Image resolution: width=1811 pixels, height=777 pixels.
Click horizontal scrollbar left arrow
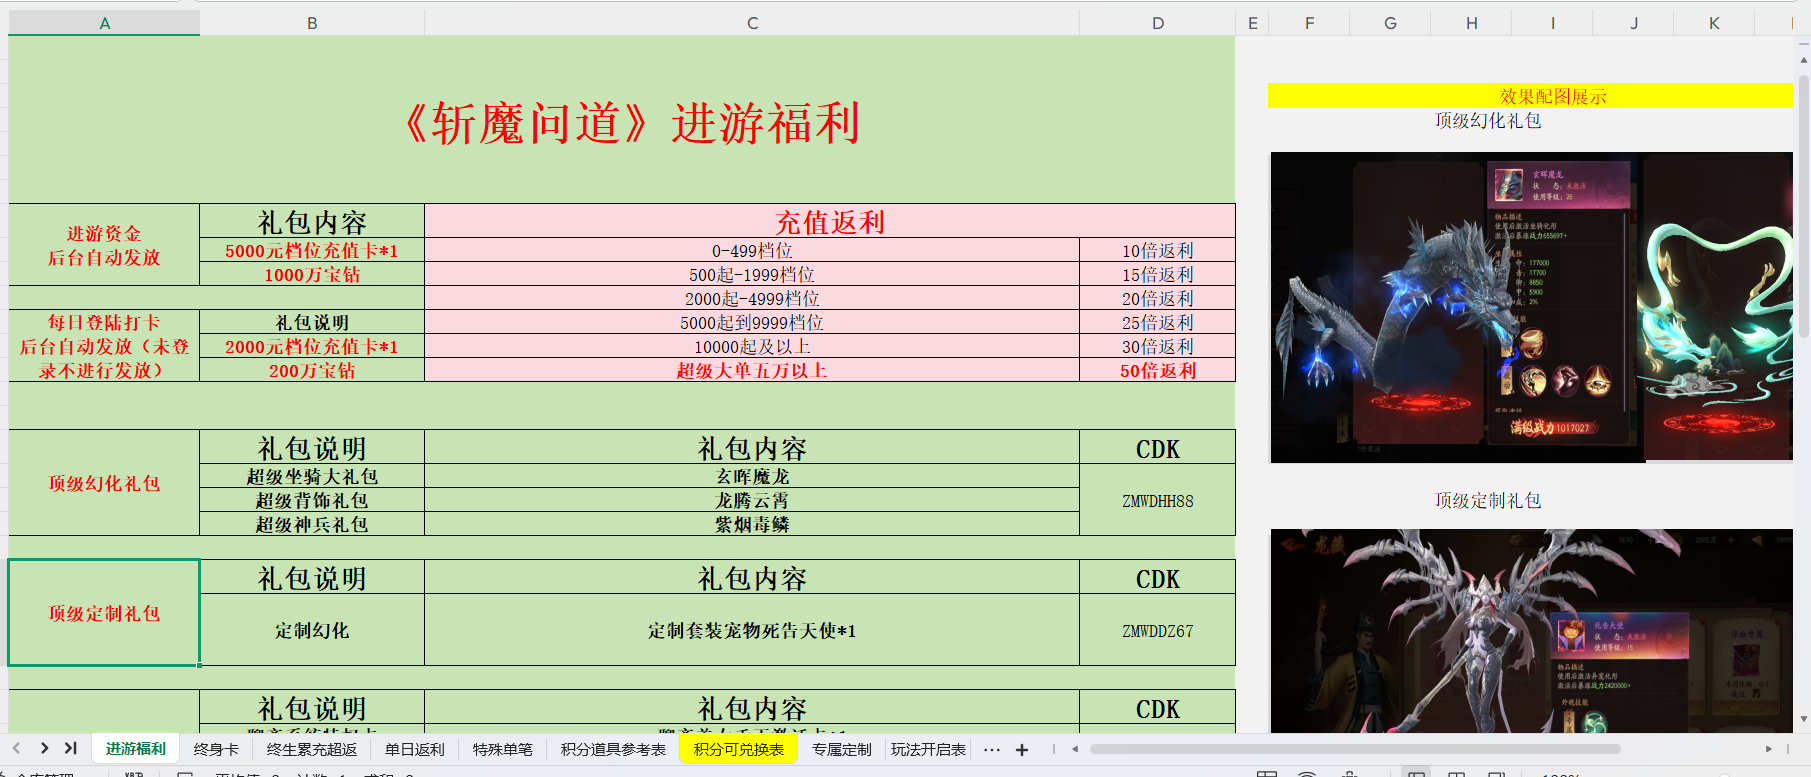pos(1075,749)
